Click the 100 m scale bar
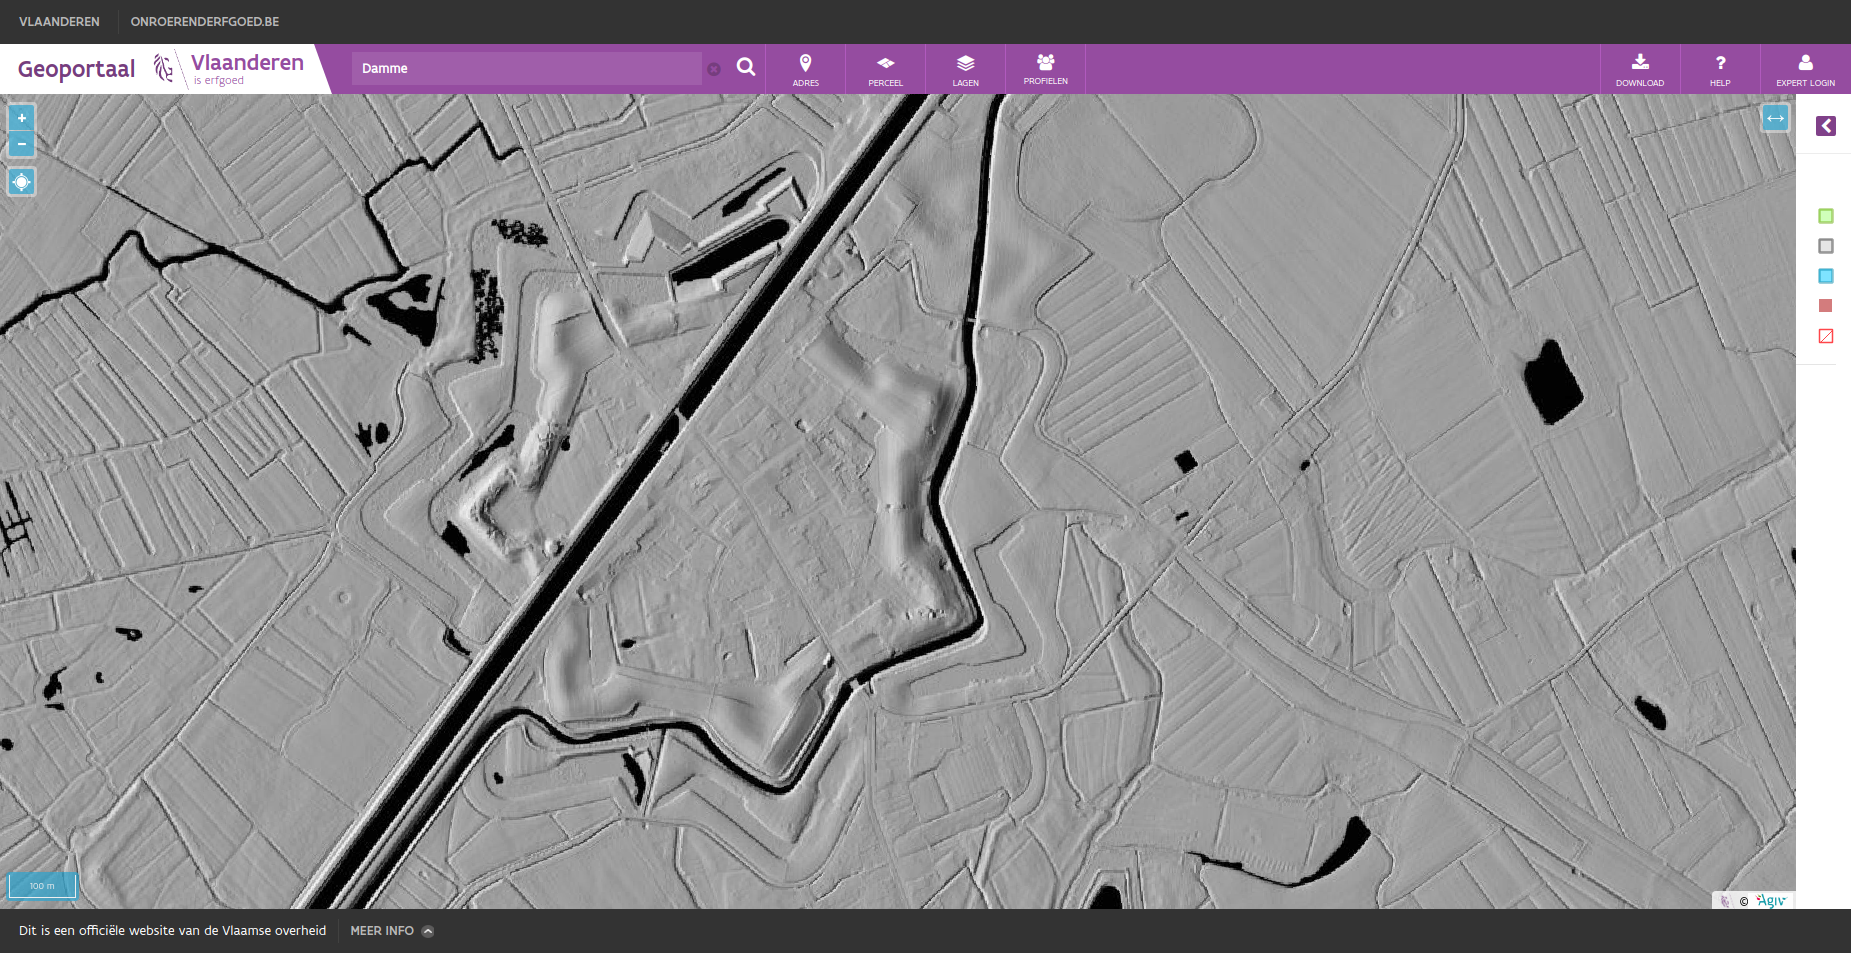Viewport: 1851px width, 953px height. 42,885
